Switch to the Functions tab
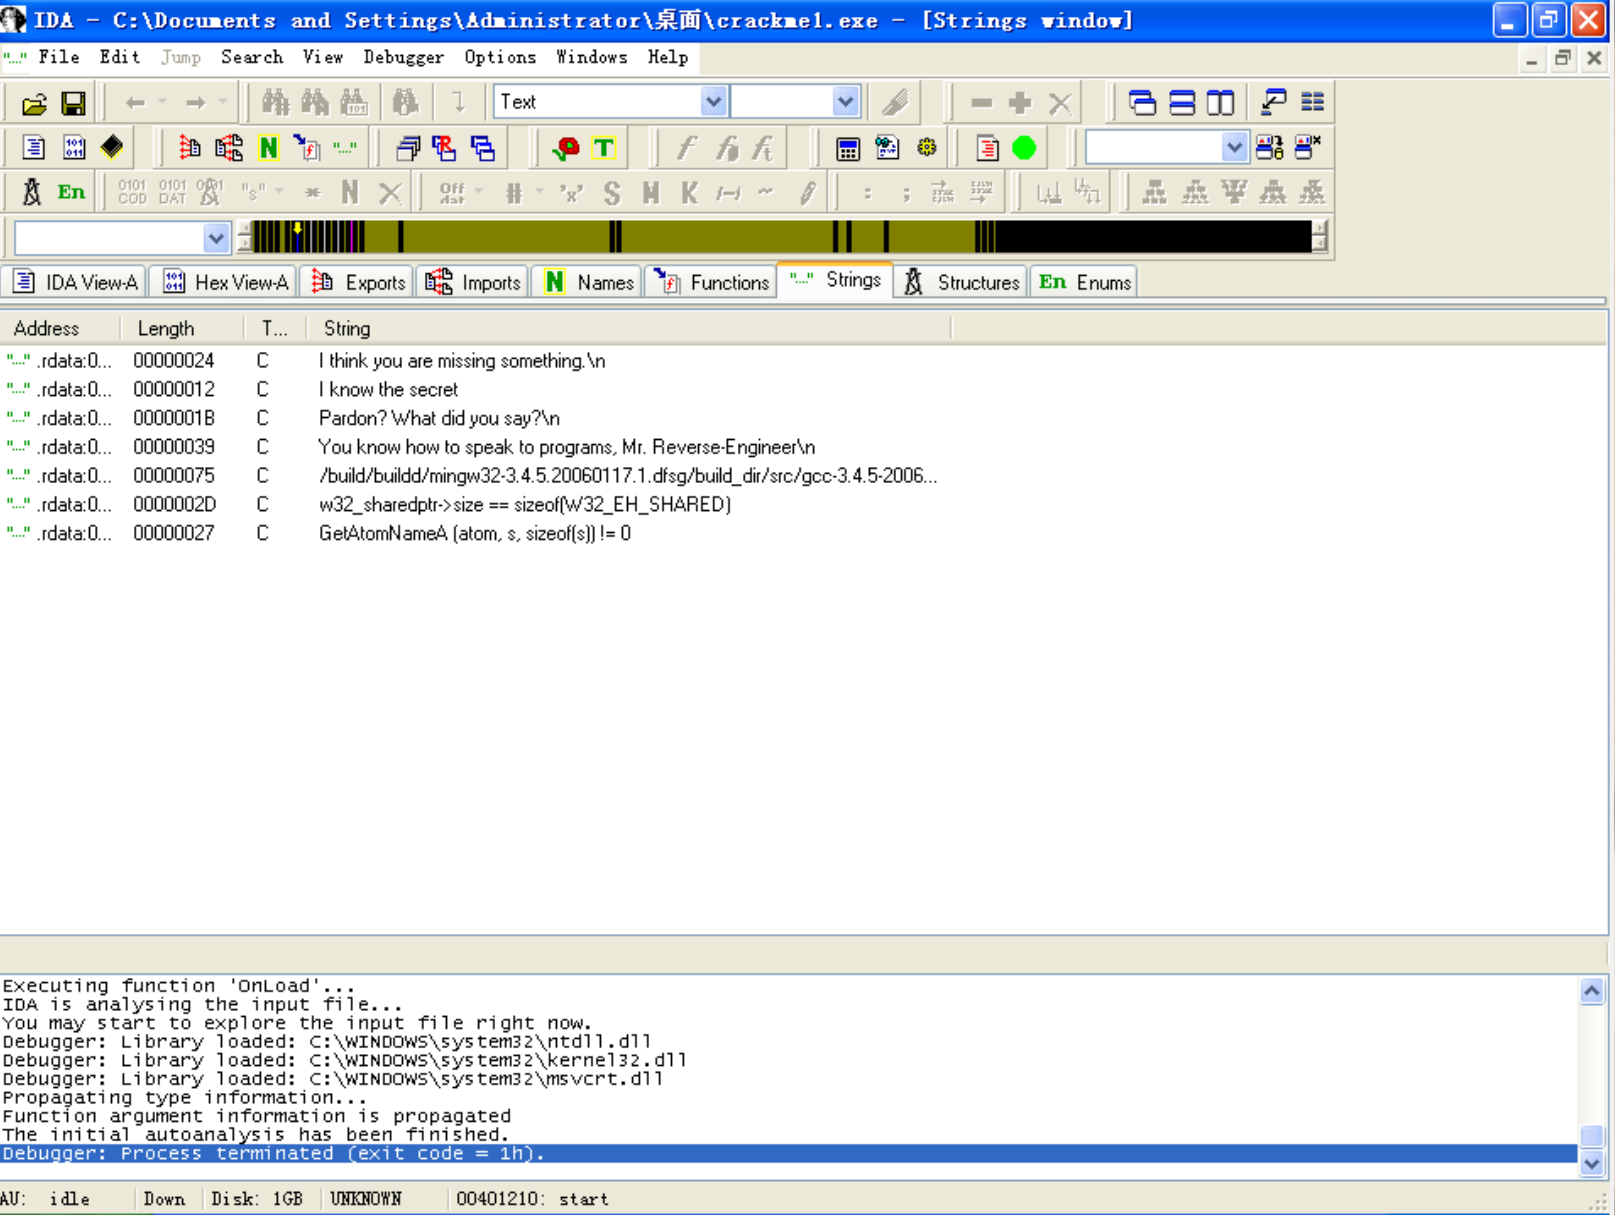The image size is (1615, 1215). point(711,282)
